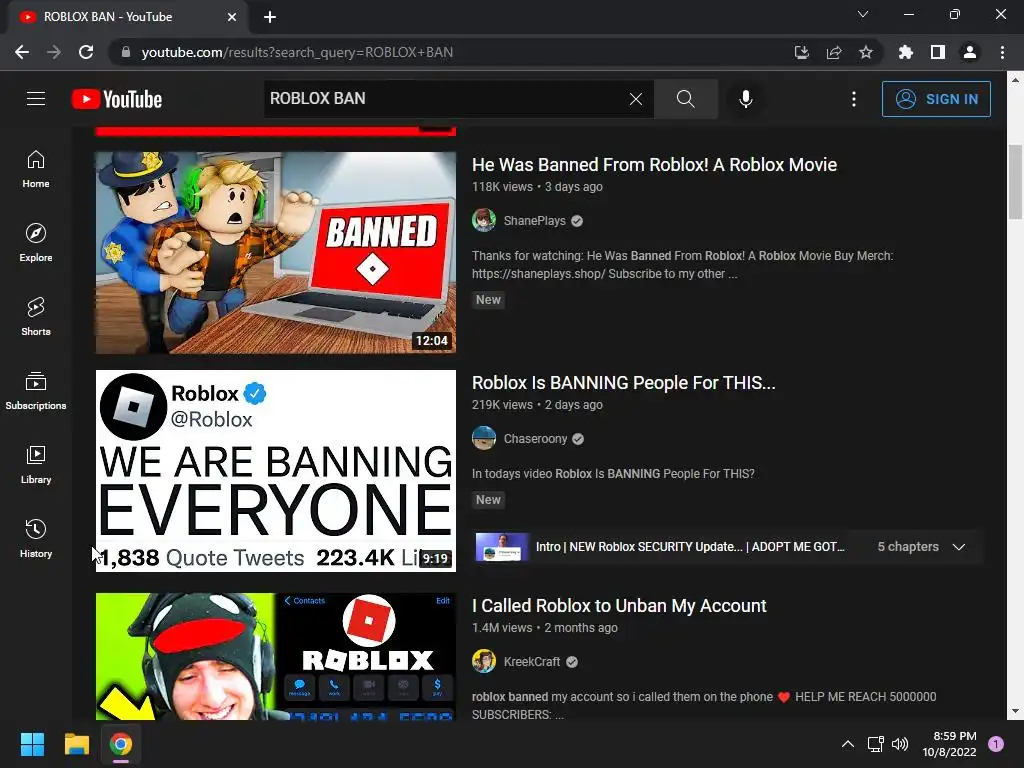Viewport: 1024px width, 768px height.
Task: Click the New badge under ShanePlays video
Action: [488, 300]
